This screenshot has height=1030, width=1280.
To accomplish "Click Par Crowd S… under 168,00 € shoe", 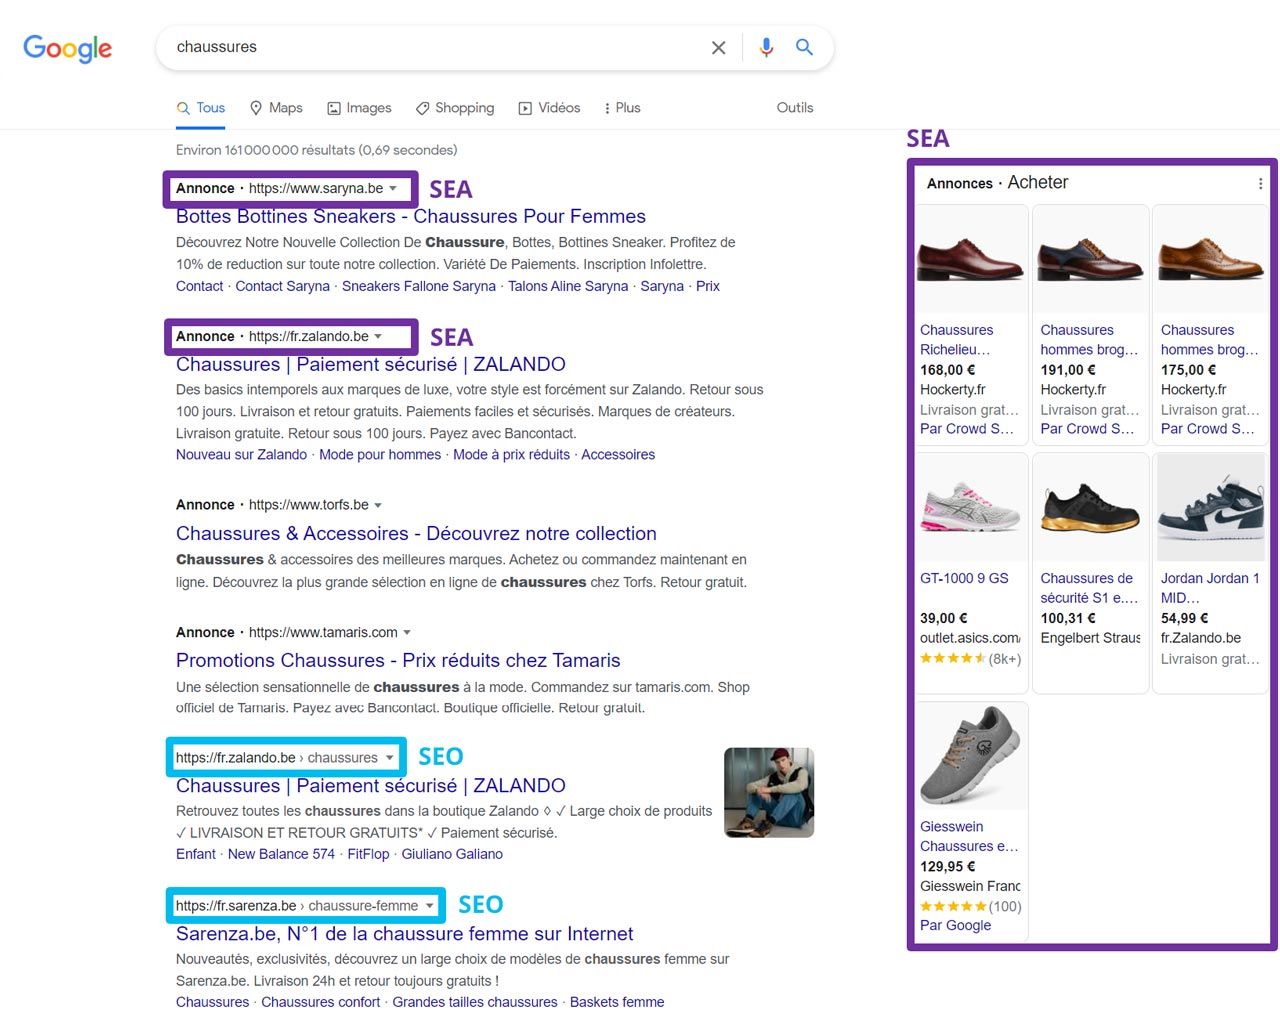I will coord(967,428).
